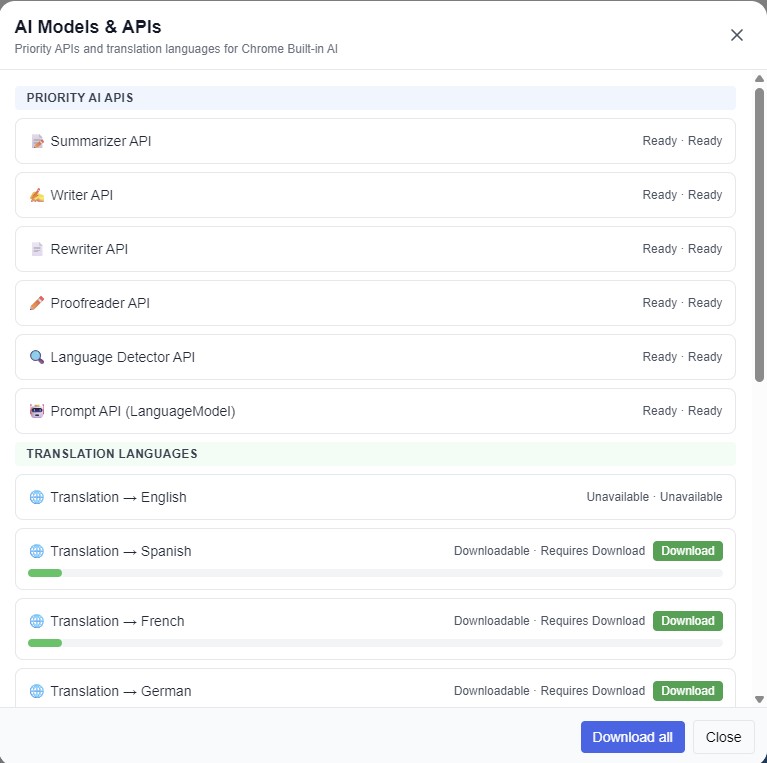The width and height of the screenshot is (767, 763).
Task: Click Ready · Ready status of Summarizer API
Action: click(682, 141)
